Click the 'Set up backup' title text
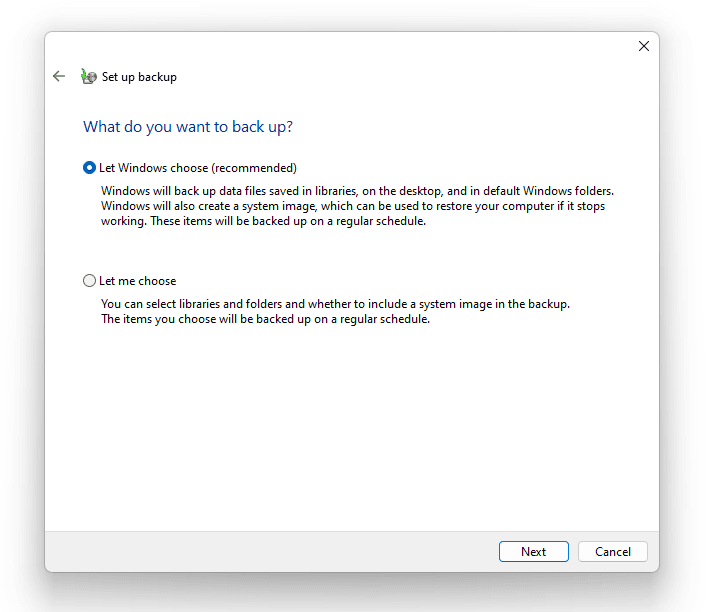 click(x=139, y=77)
